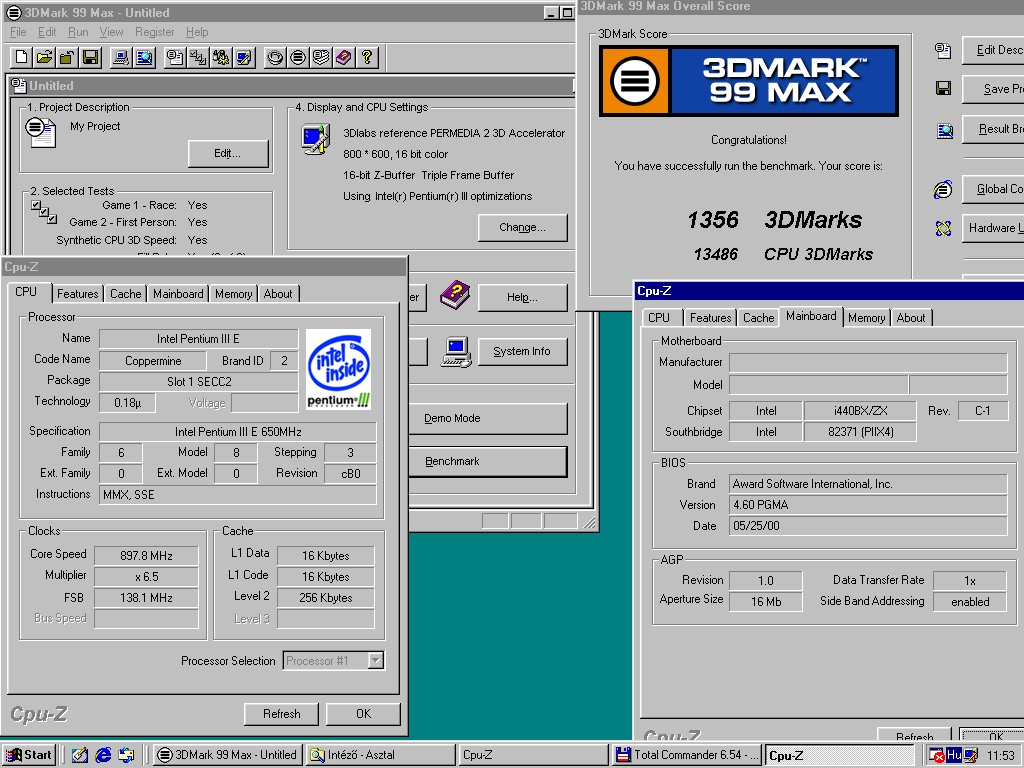
Task: Click the Windows Start button
Action: pos(29,755)
